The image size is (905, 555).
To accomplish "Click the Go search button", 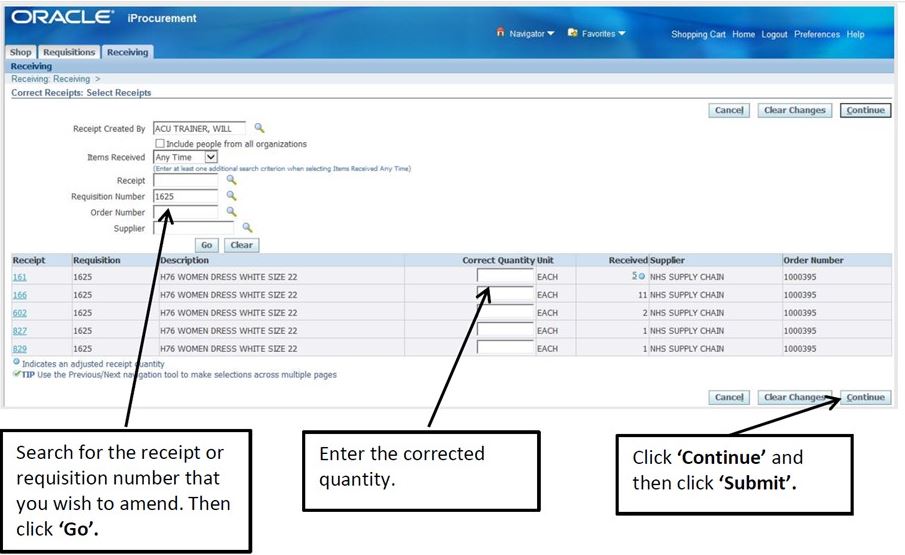I will point(207,245).
